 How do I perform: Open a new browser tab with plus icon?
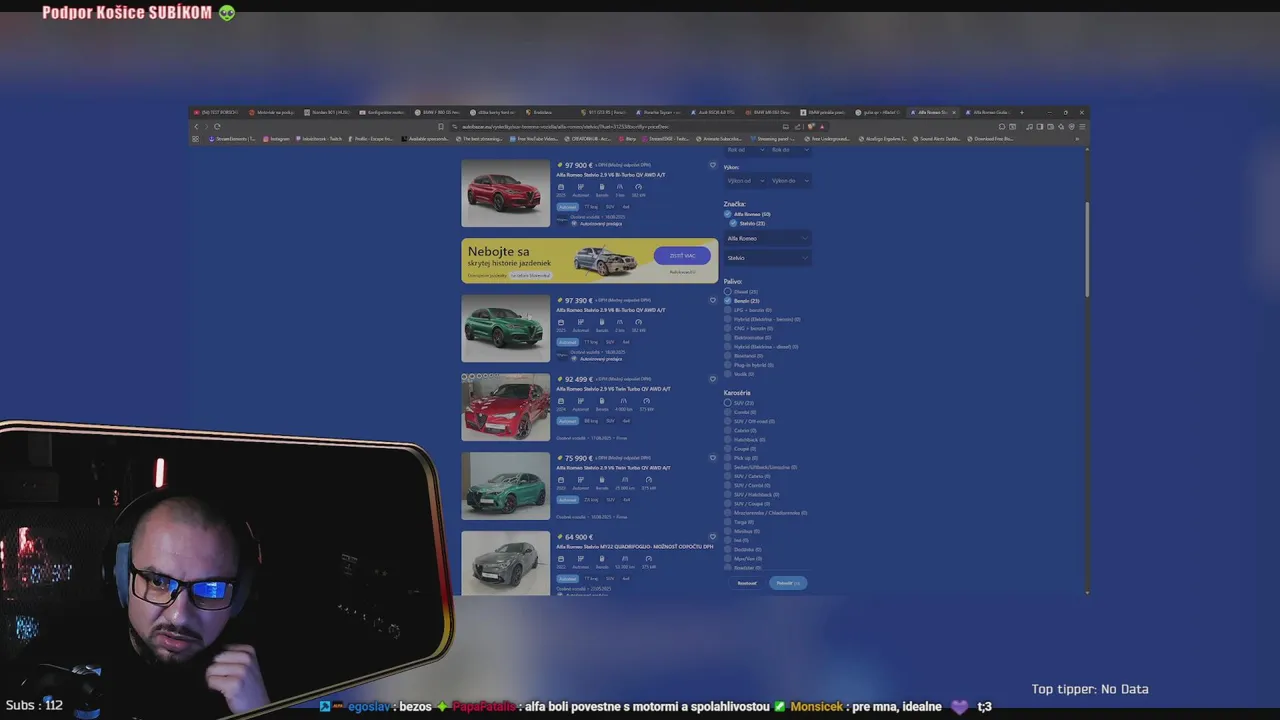(1021, 112)
